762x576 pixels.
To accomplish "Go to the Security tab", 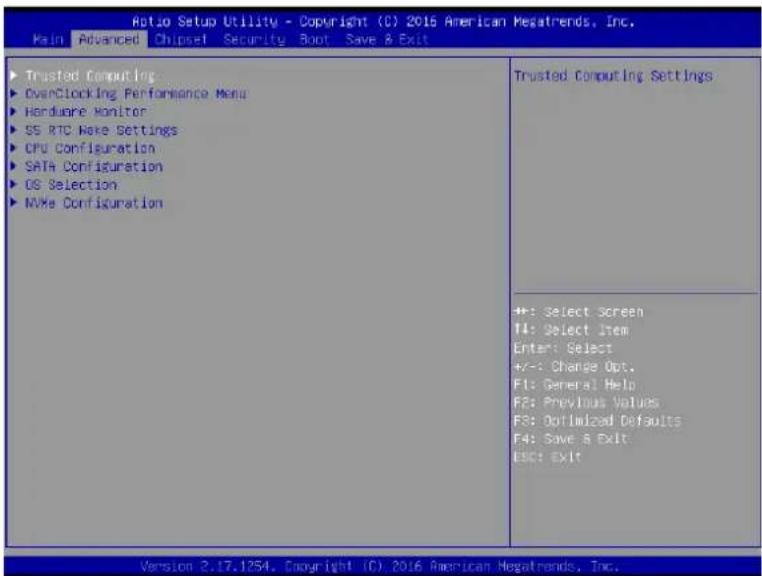I will [254, 39].
